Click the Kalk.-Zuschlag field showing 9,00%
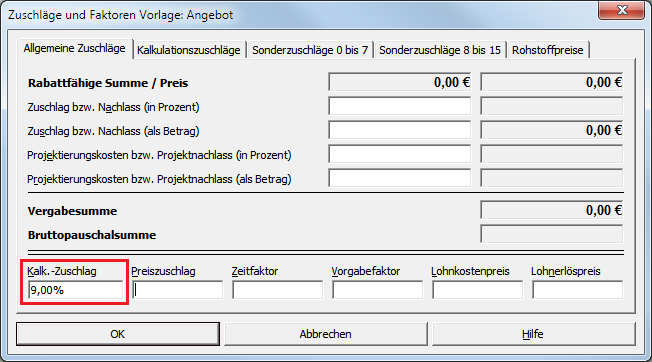The image size is (652, 362). tap(76, 290)
